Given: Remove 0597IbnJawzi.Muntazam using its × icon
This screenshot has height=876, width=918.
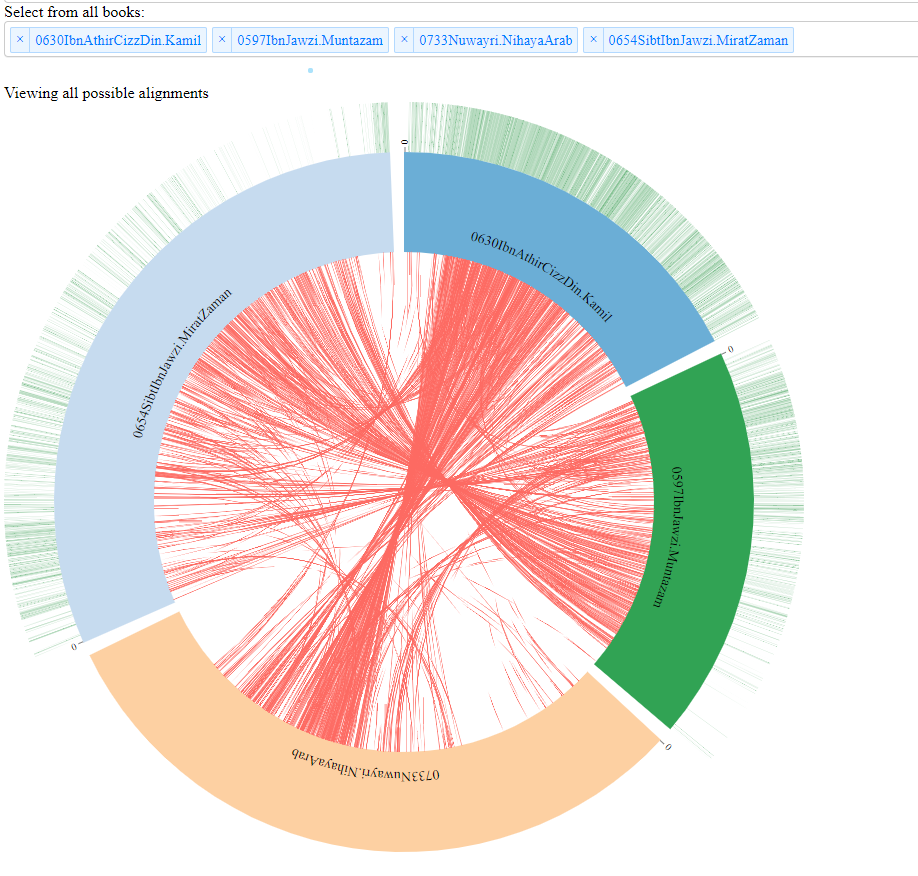Looking at the screenshot, I should (x=222, y=40).
